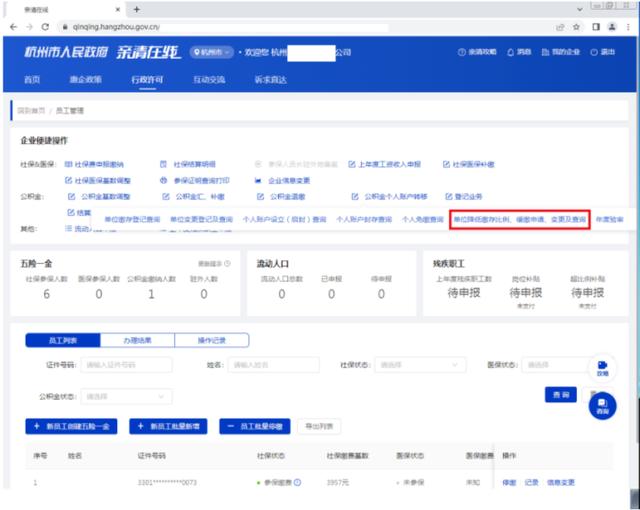Click the address bar URL qinqing.hangzhou.gov.cn
This screenshot has height=510, width=640.
[x=116, y=27]
